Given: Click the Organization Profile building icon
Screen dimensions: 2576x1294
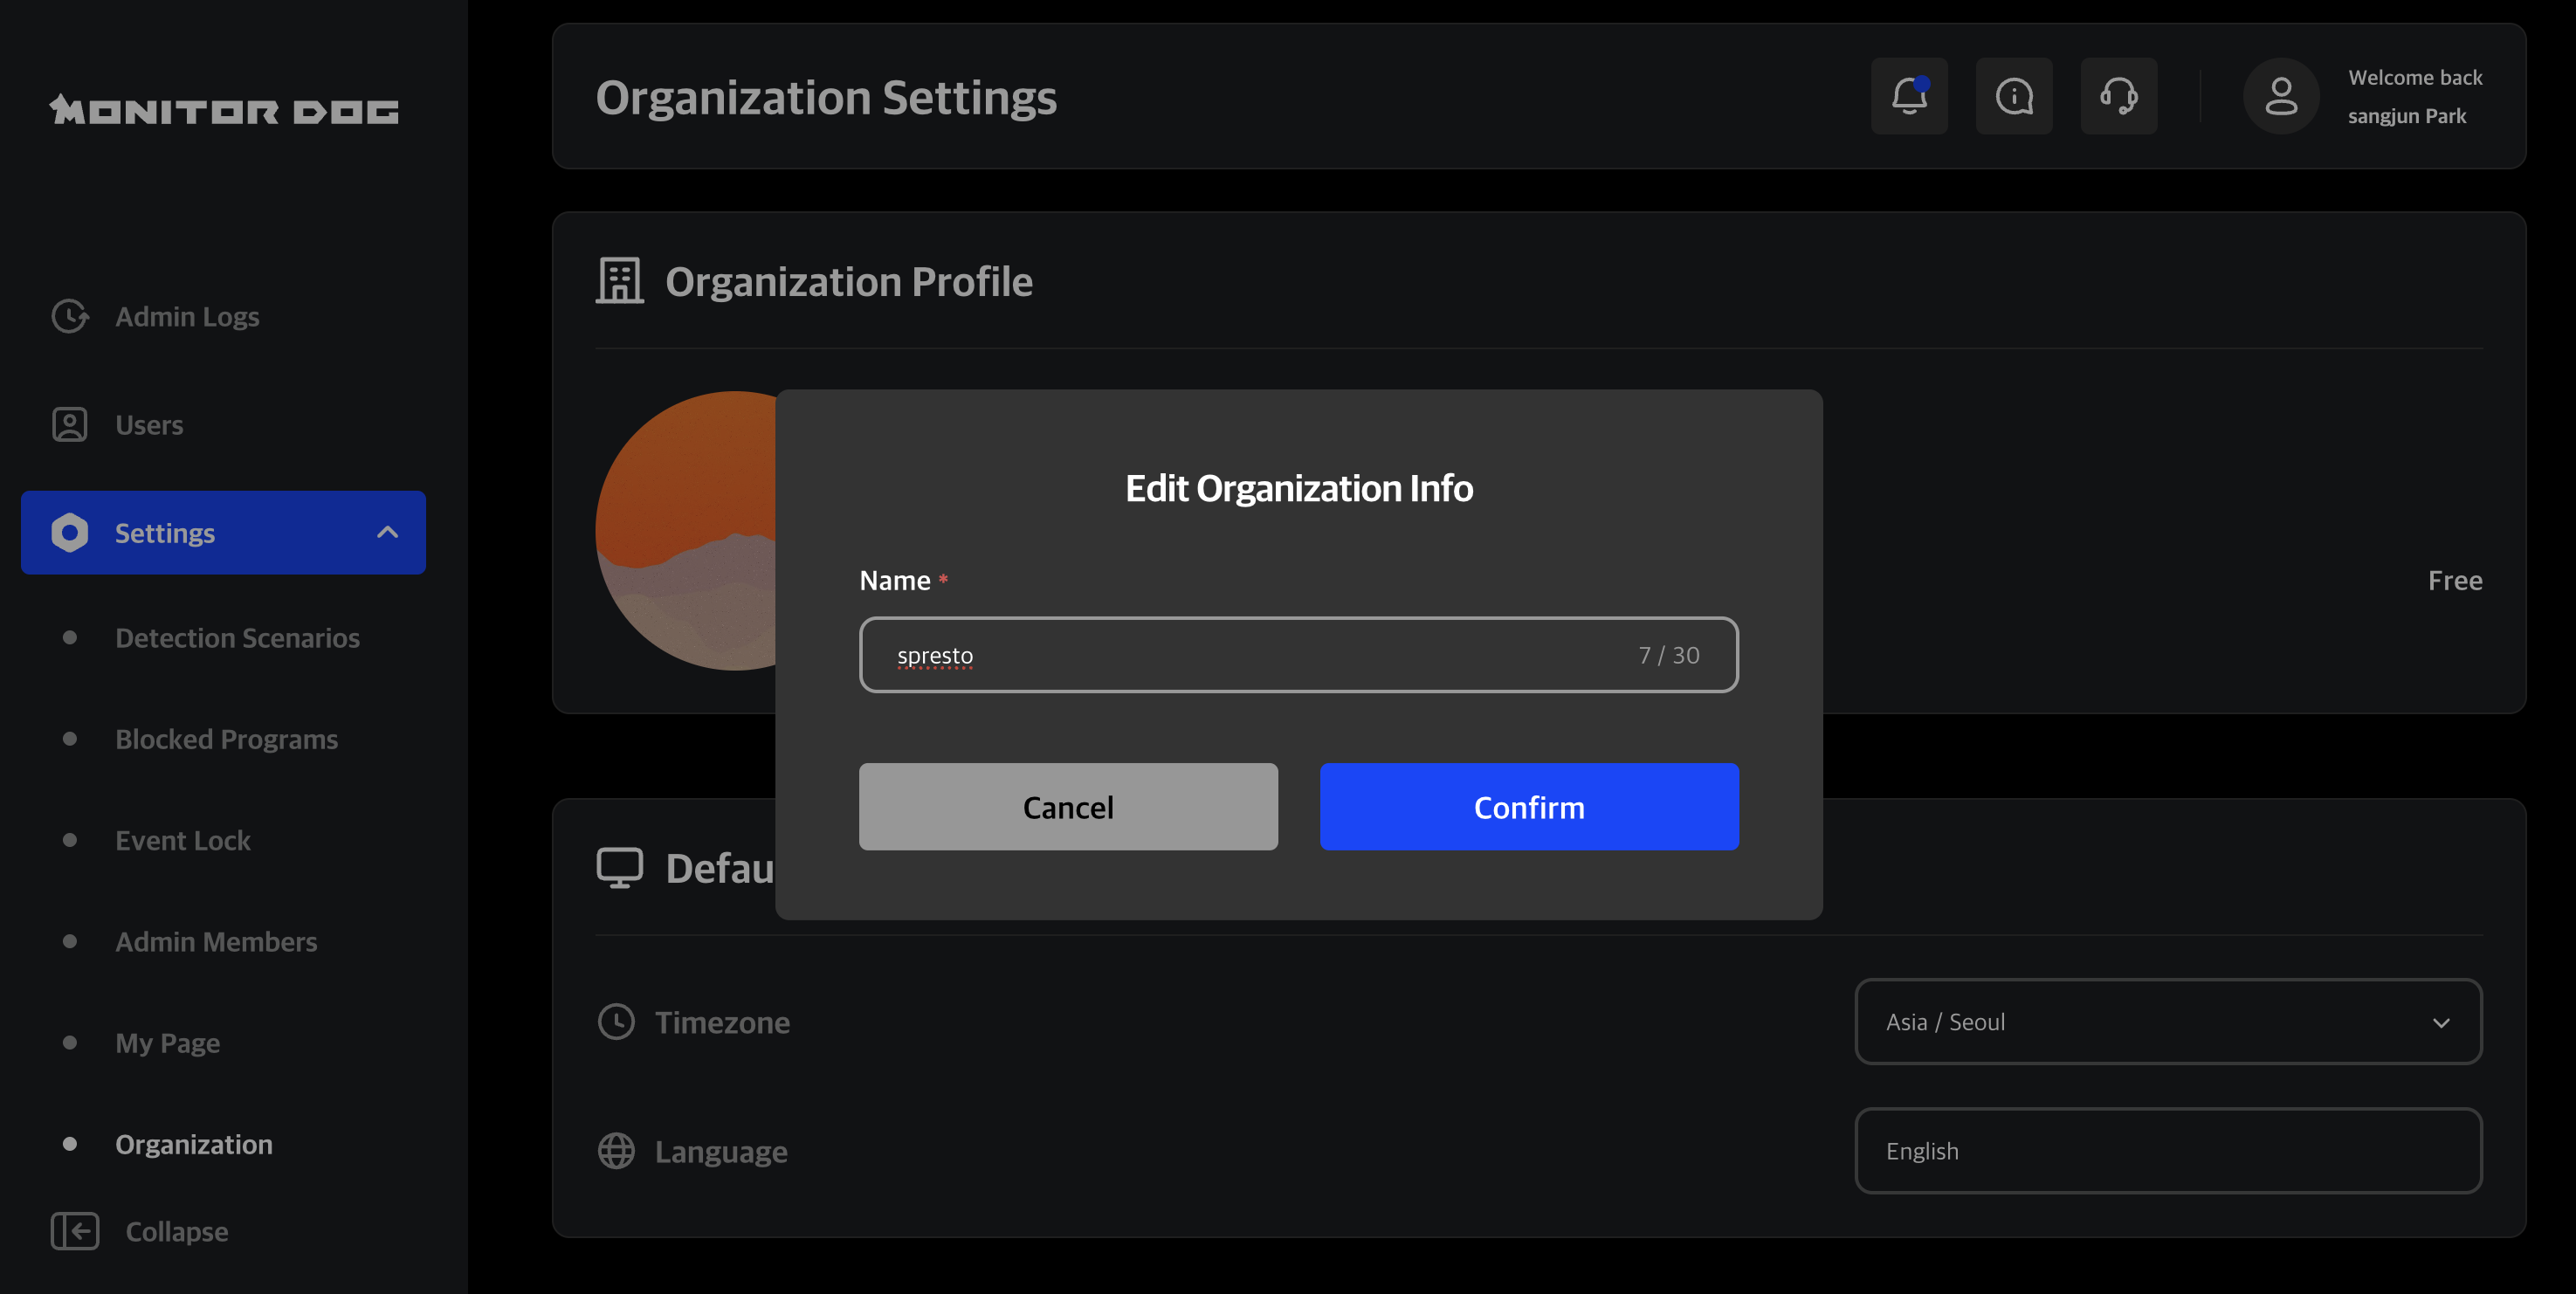Looking at the screenshot, I should tap(617, 281).
